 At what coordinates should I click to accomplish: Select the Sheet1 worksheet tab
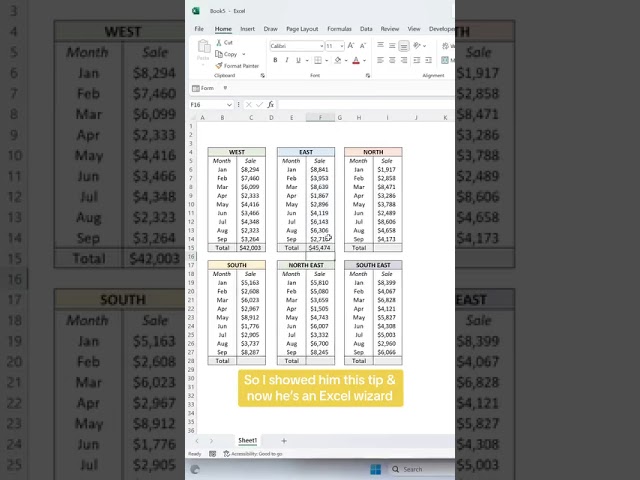[x=248, y=440]
